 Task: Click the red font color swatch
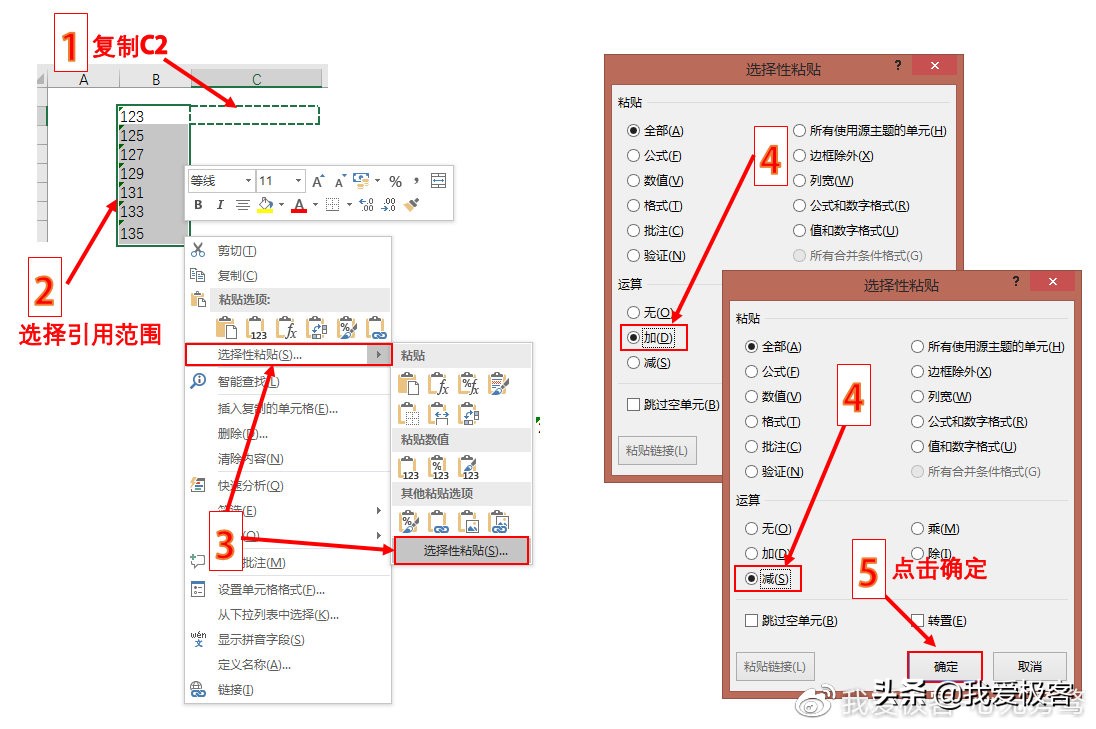299,209
